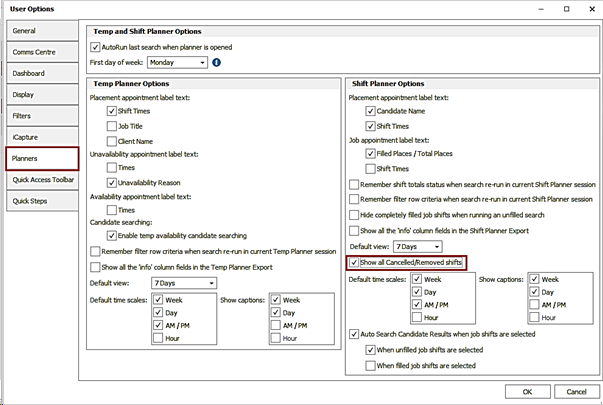Image resolution: width=603 pixels, height=405 pixels.
Task: Check the Job Title label option
Action: click(113, 127)
